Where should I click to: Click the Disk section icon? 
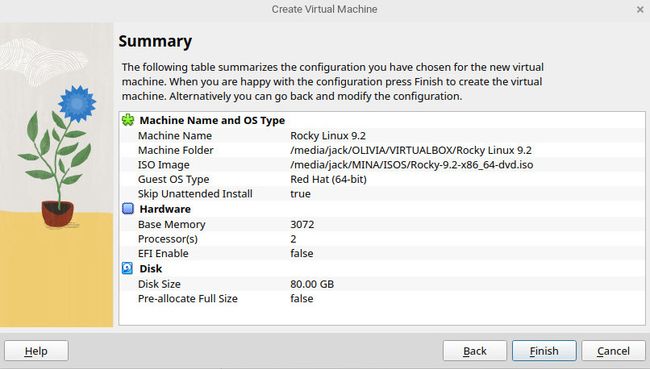click(x=128, y=268)
